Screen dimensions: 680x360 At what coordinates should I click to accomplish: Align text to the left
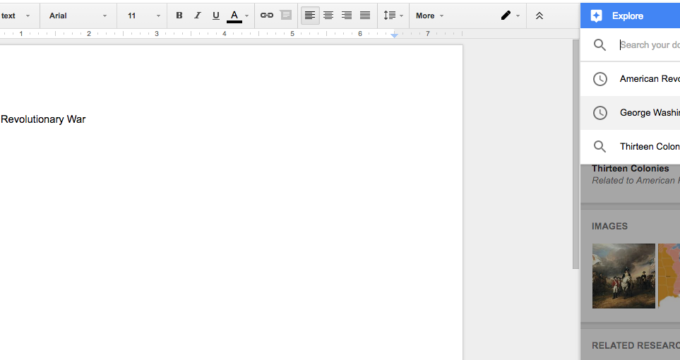pyautogui.click(x=310, y=16)
